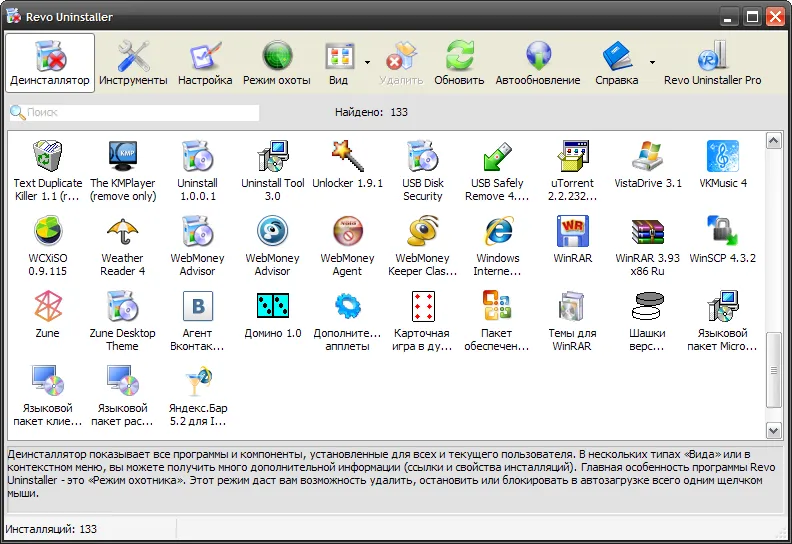Select the WinRAR 3.93 x86 Ru program

pos(648,246)
